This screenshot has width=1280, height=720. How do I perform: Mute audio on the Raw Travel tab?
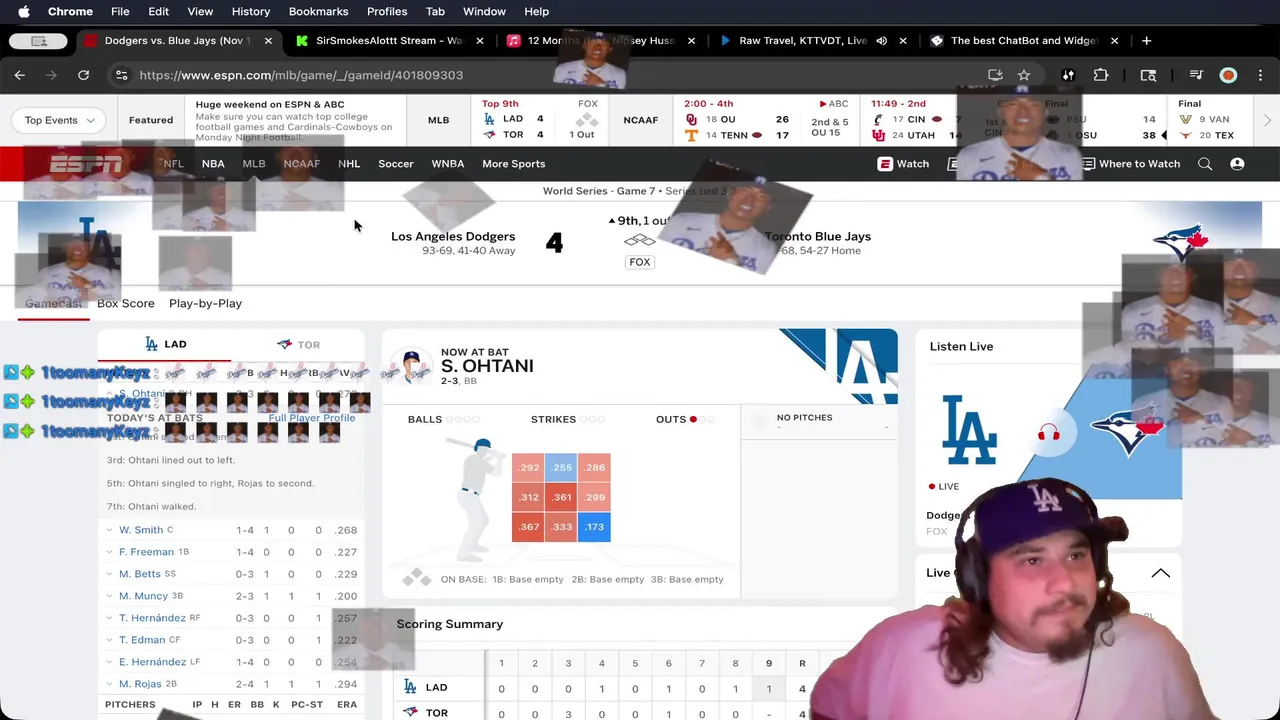pos(881,41)
